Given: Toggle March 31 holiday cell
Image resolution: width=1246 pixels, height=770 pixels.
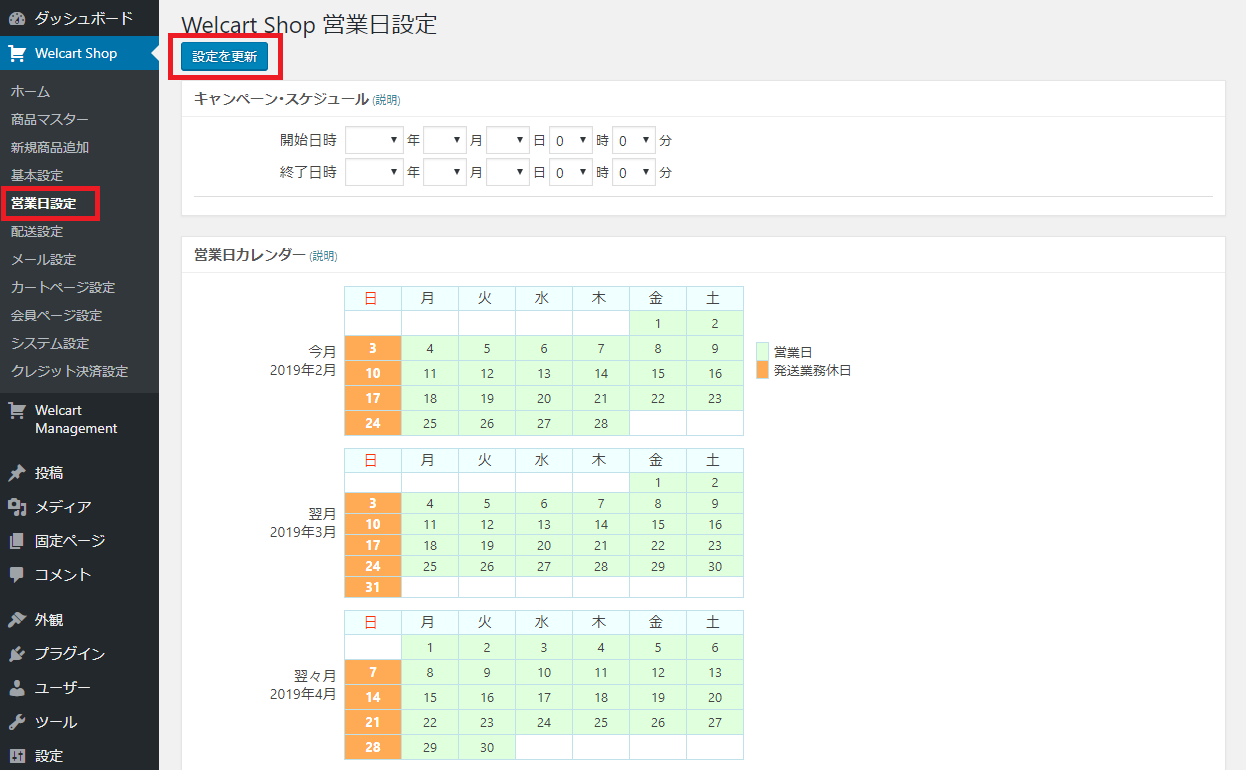Looking at the screenshot, I should pos(373,587).
